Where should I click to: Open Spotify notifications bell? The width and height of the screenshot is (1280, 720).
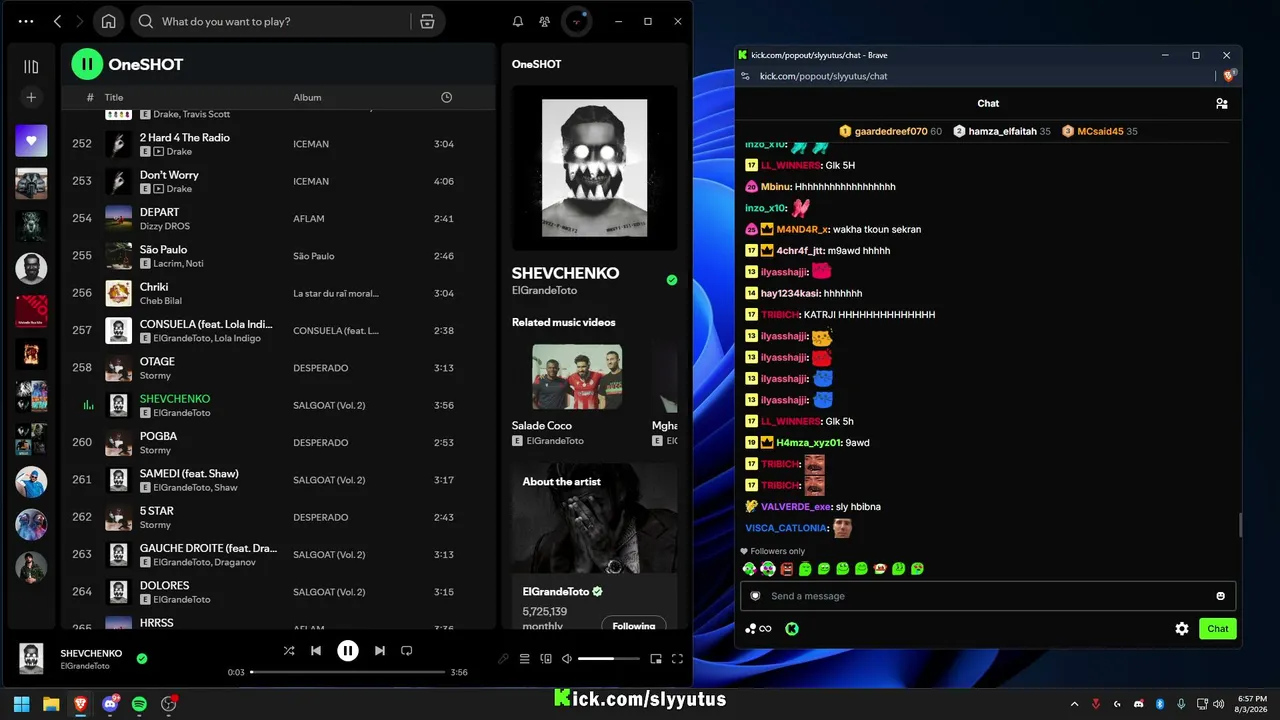pos(518,21)
